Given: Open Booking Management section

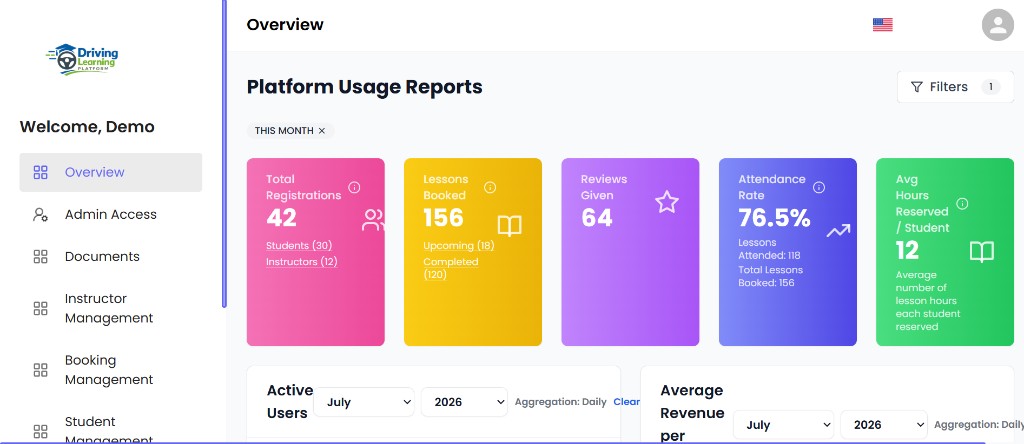Looking at the screenshot, I should tap(110, 370).
